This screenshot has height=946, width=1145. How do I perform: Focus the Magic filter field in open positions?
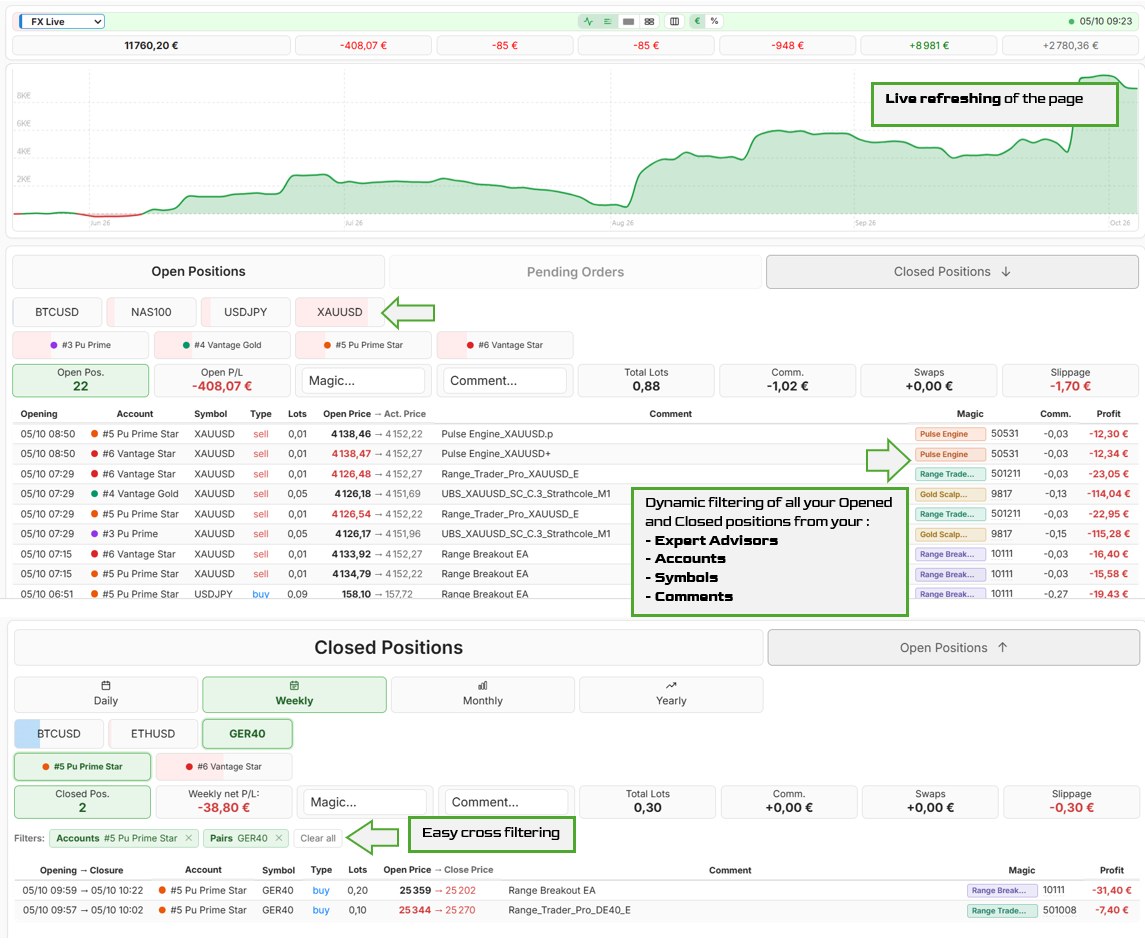[x=364, y=381]
